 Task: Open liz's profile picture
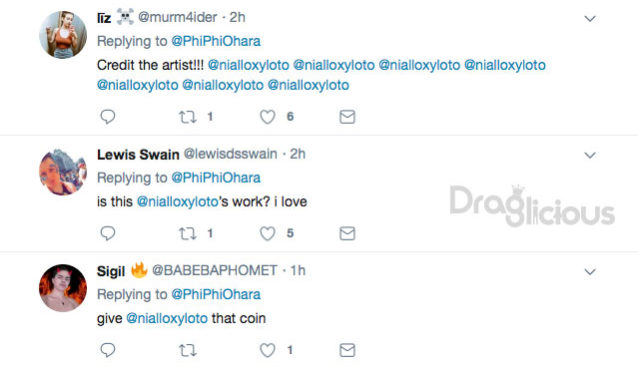(x=63, y=35)
